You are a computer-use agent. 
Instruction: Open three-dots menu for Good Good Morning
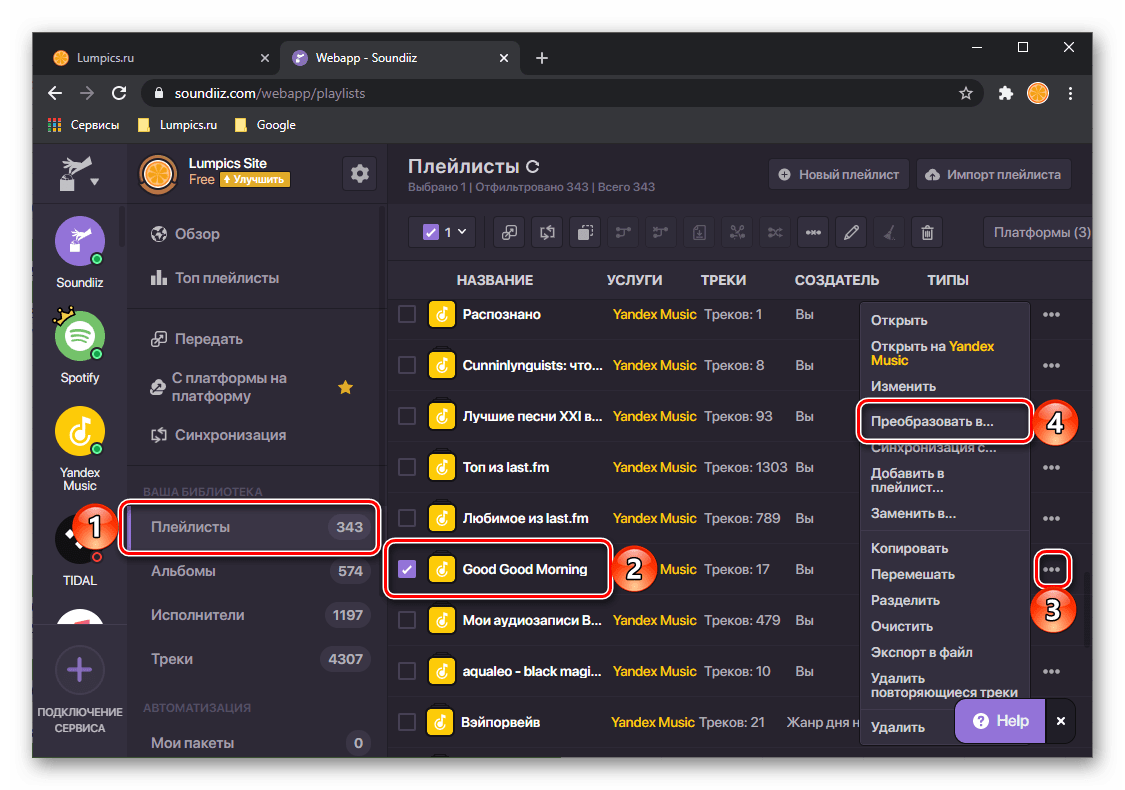click(x=1051, y=569)
